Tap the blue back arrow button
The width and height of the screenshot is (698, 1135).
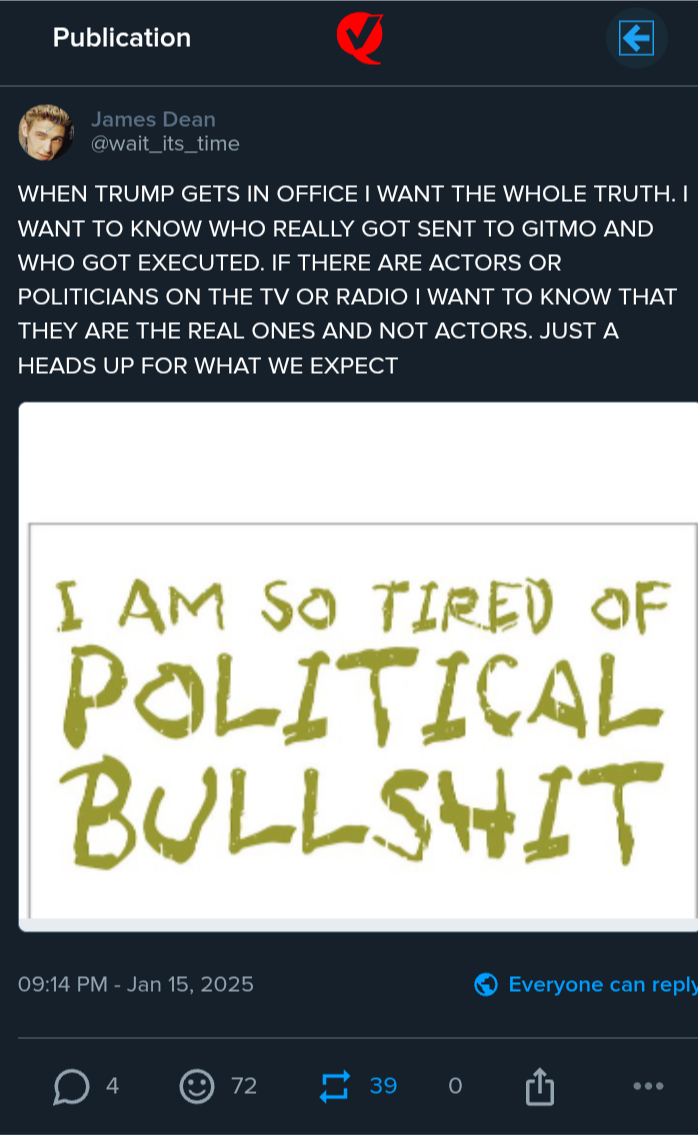636,38
